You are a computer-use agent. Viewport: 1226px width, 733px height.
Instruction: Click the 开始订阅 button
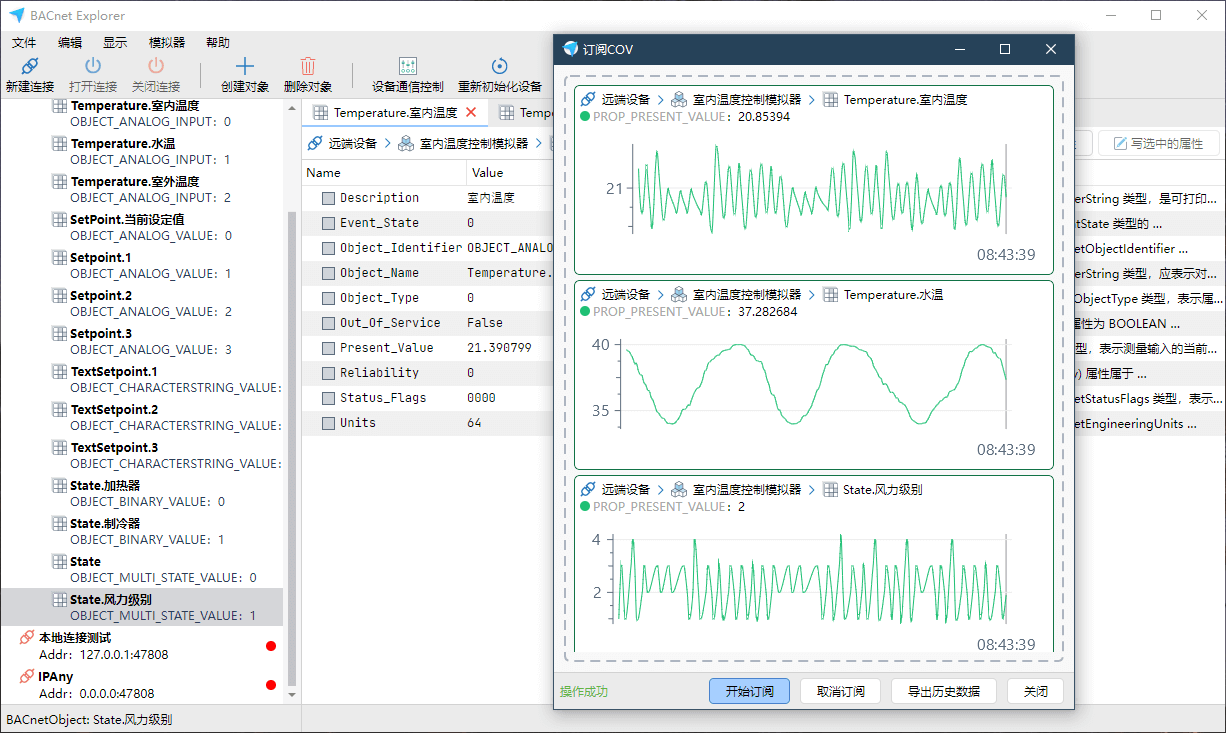tap(749, 691)
